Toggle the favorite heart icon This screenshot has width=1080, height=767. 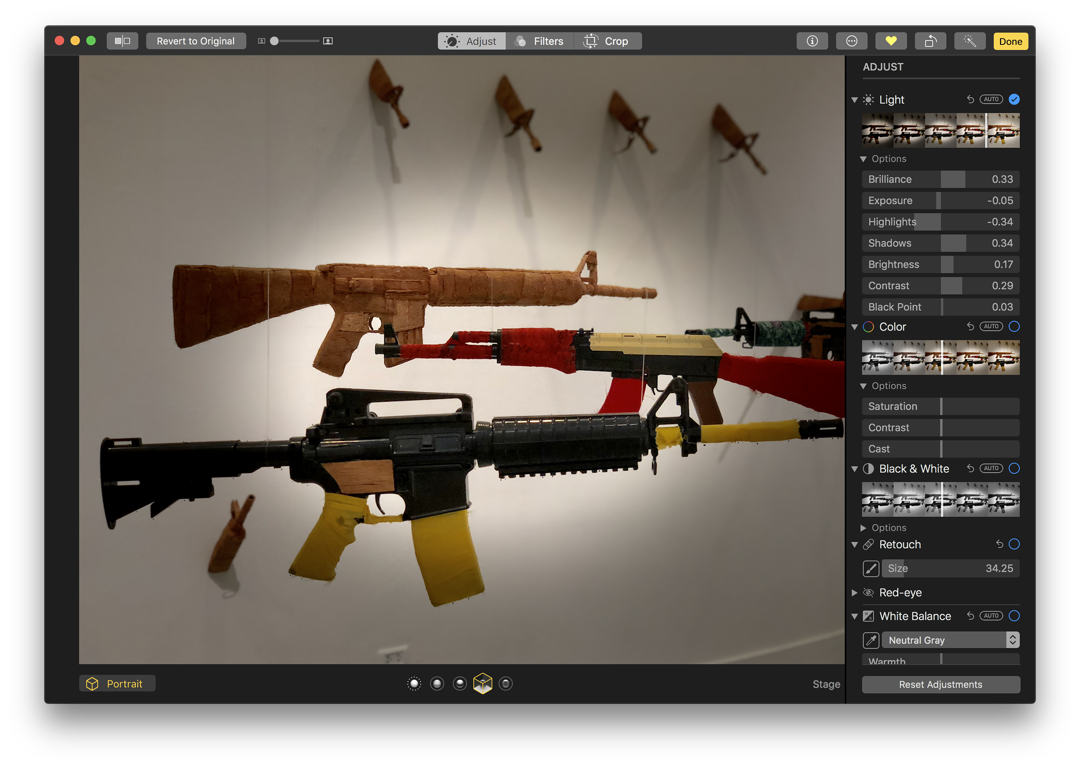[x=891, y=41]
